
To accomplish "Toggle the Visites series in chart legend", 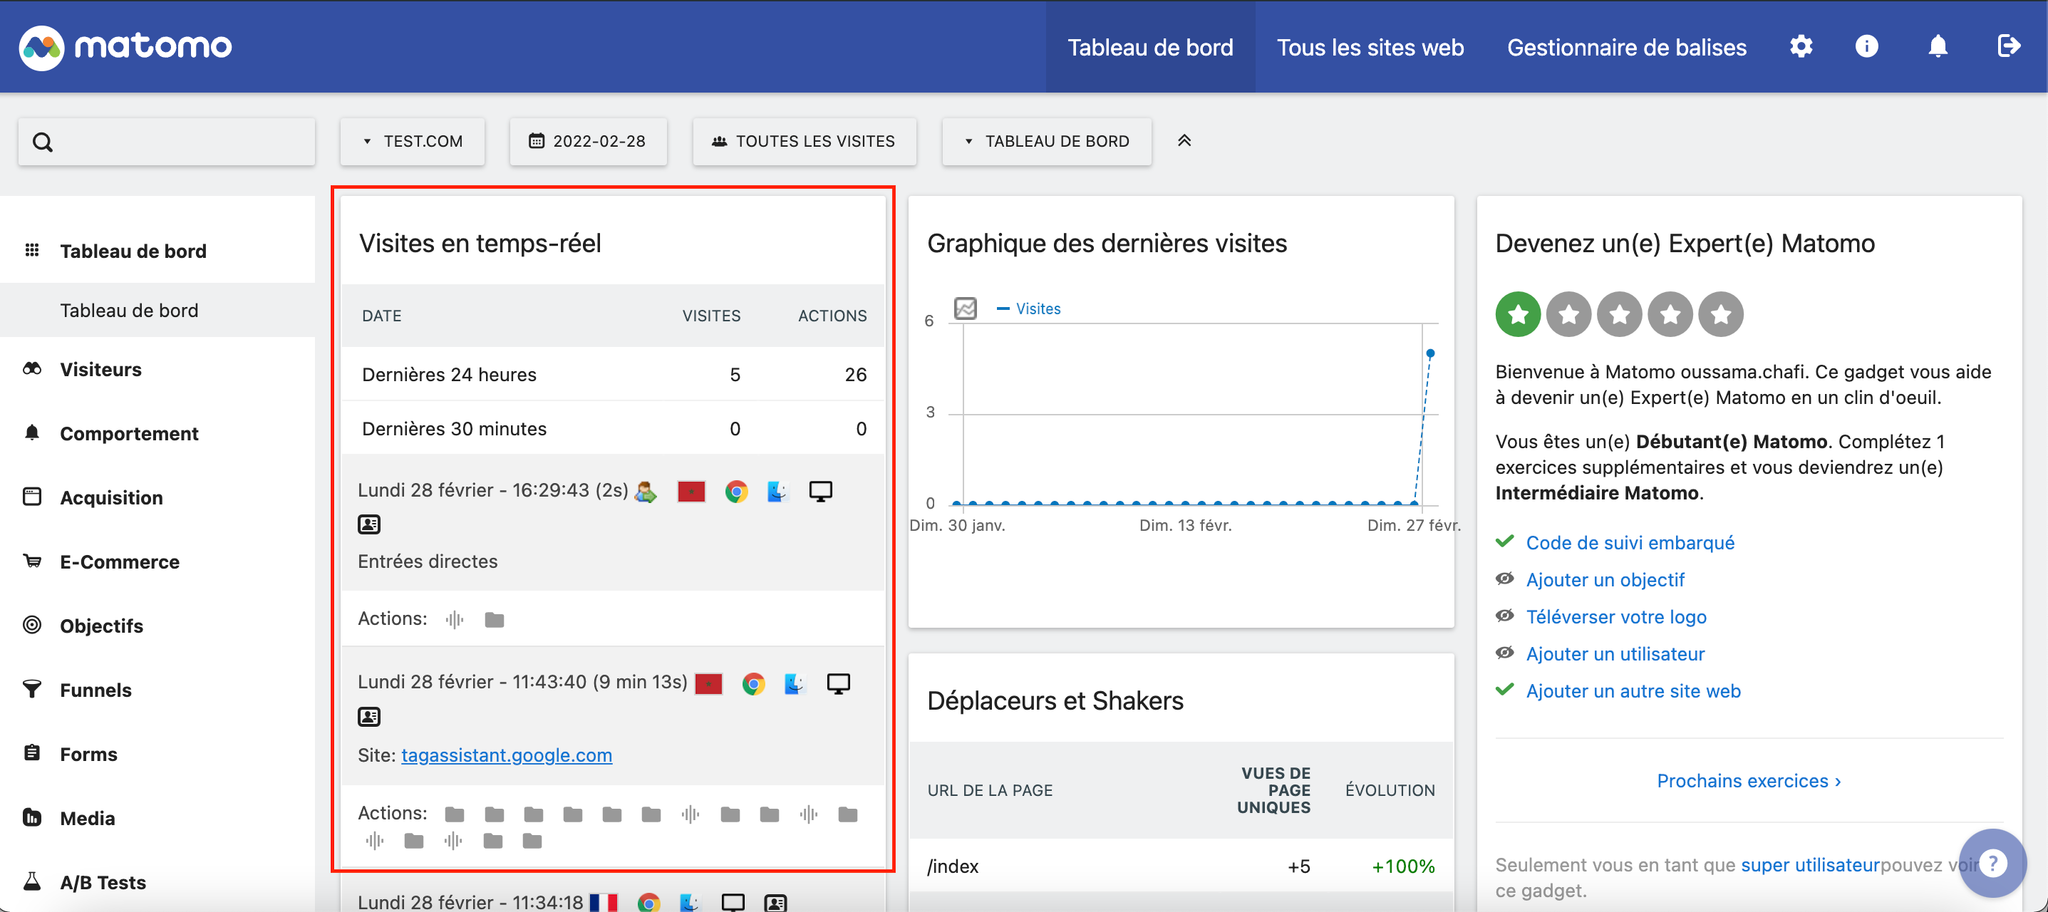I will [x=1029, y=308].
